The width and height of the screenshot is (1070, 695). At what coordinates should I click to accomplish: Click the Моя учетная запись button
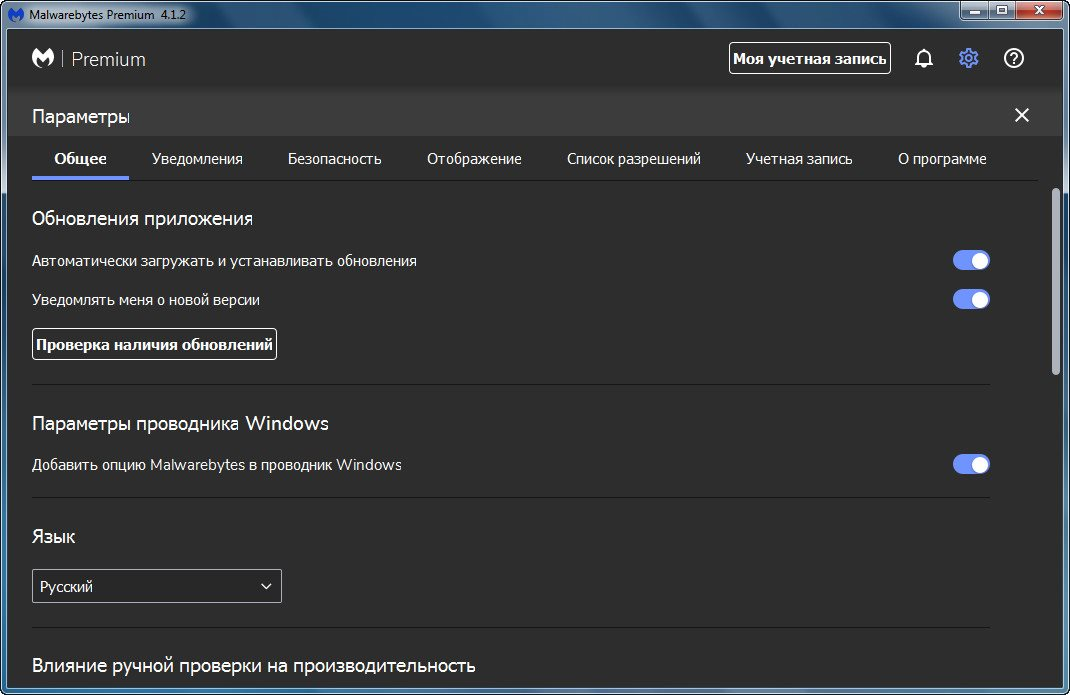809,58
